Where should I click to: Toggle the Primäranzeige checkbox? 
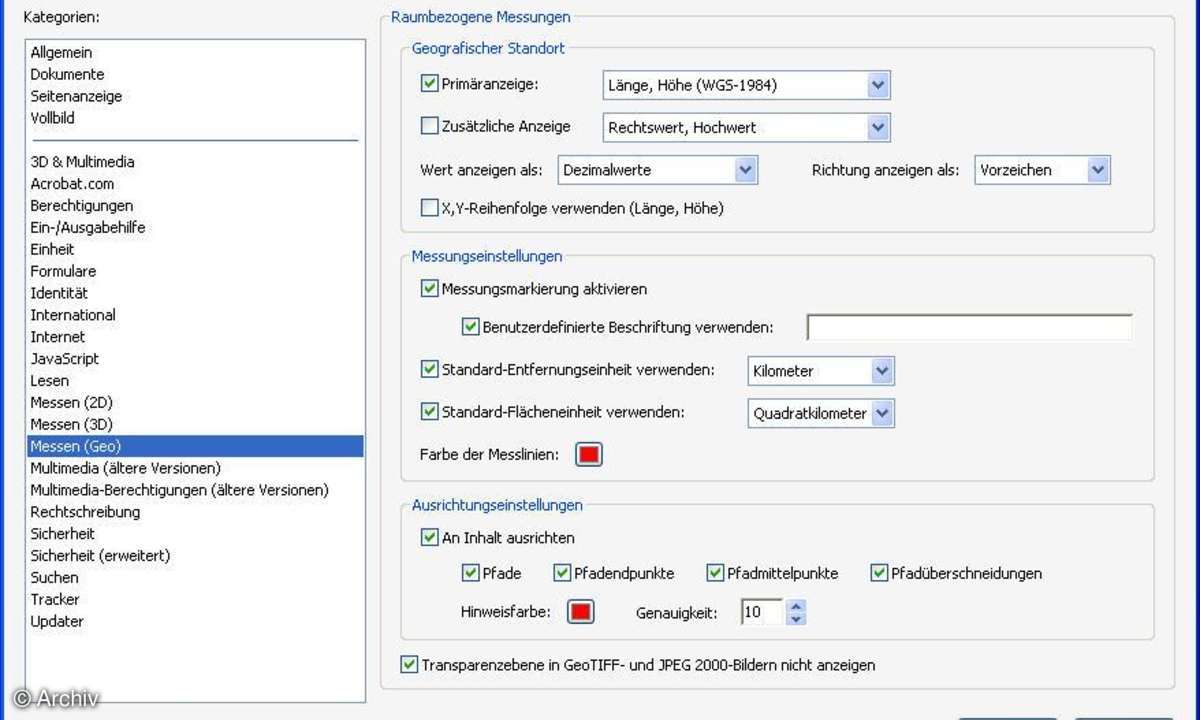click(430, 84)
